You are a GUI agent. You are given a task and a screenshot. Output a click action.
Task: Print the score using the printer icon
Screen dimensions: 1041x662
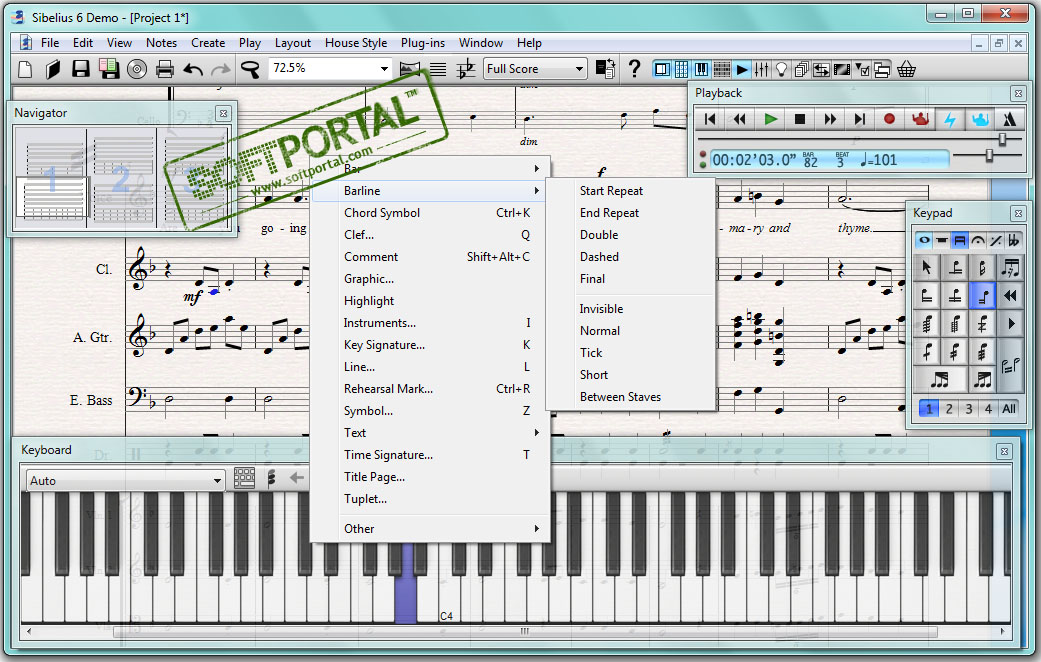point(165,69)
